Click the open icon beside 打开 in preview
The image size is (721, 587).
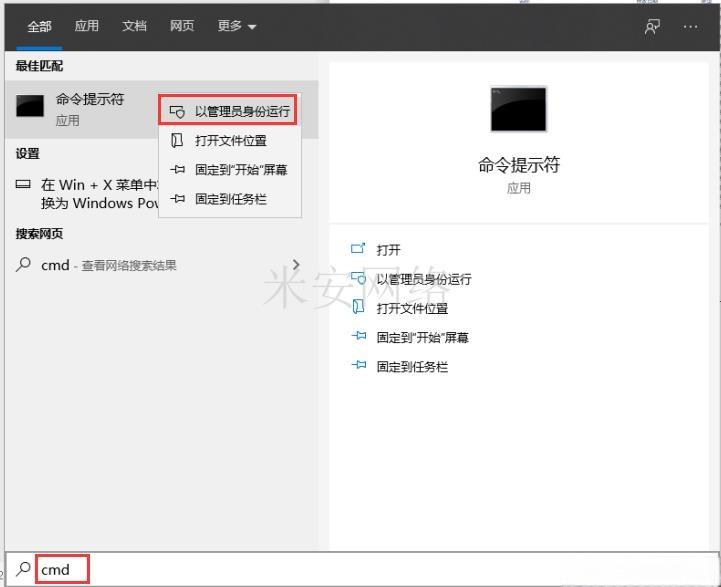[x=358, y=249]
